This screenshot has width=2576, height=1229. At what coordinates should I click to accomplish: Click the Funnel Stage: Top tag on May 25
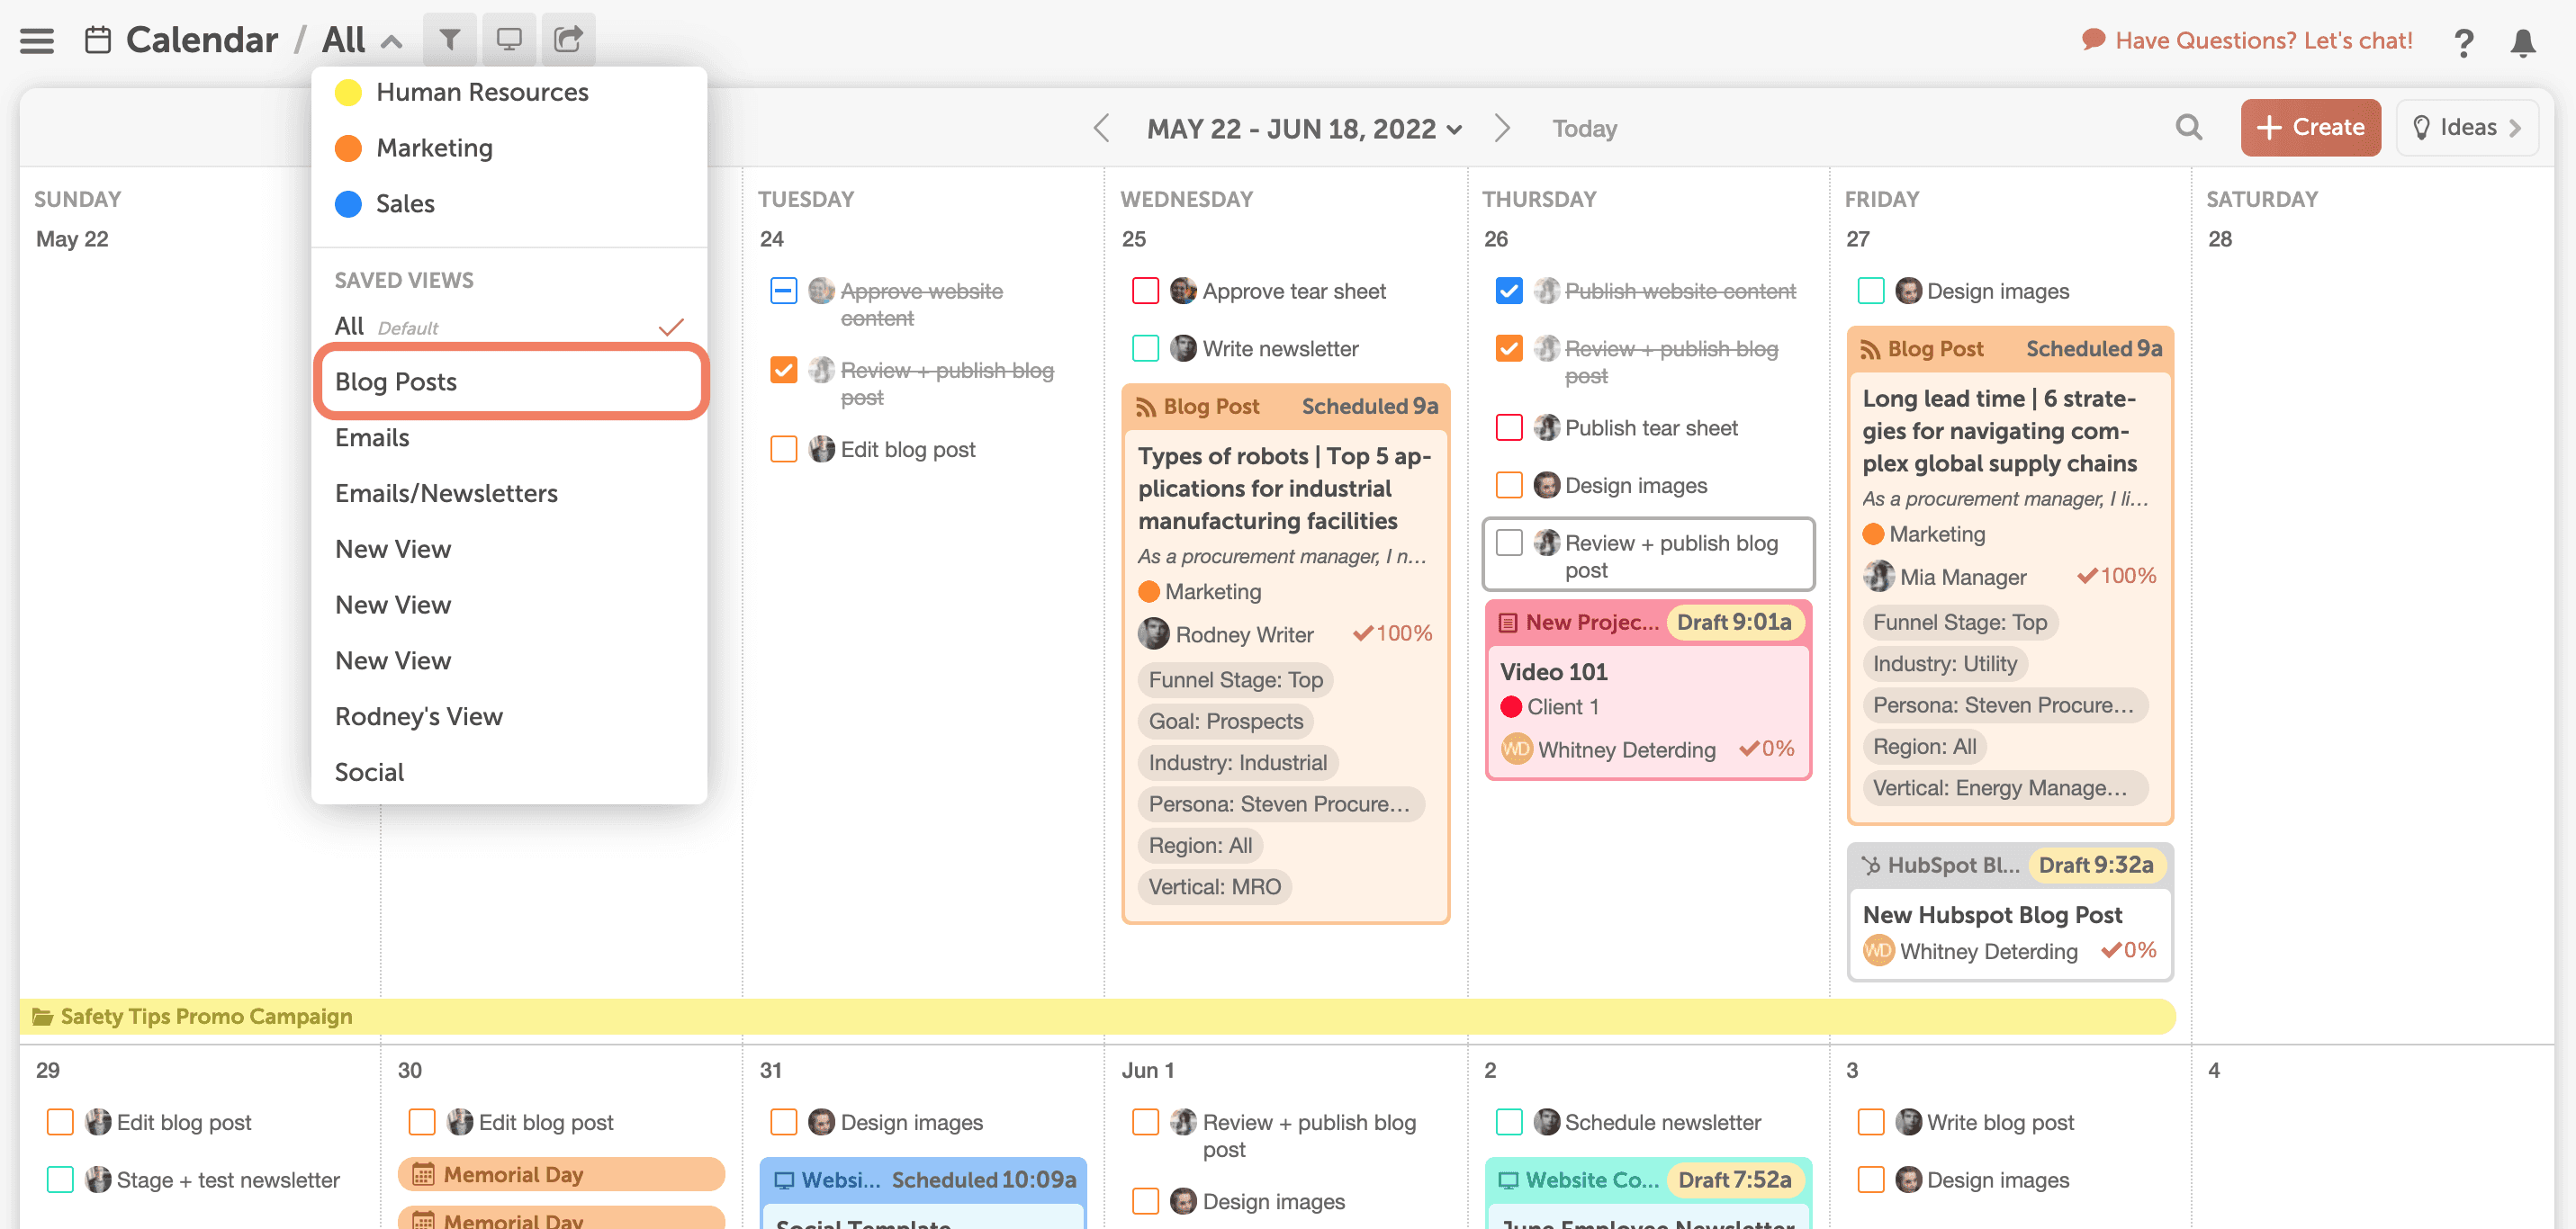point(1235,680)
